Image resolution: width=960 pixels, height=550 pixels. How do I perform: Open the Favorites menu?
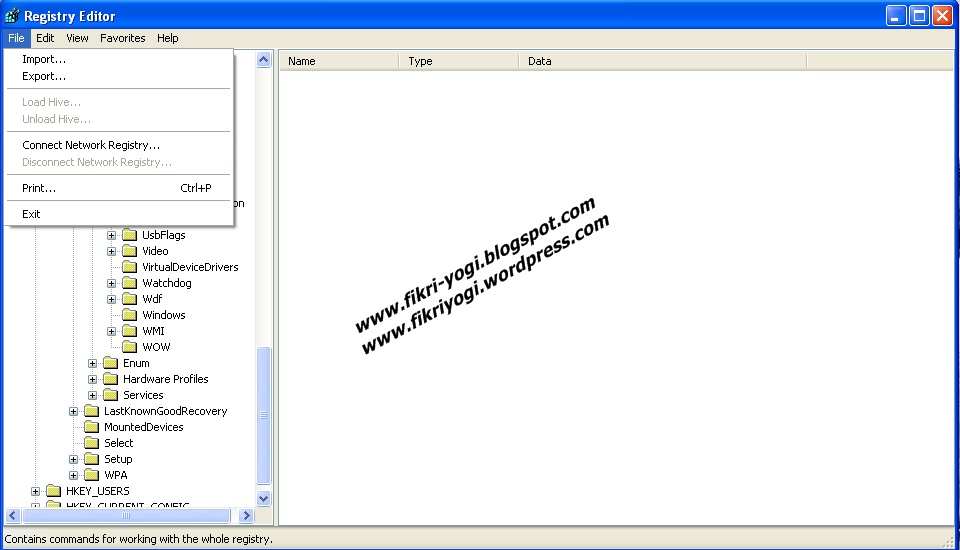[122, 38]
